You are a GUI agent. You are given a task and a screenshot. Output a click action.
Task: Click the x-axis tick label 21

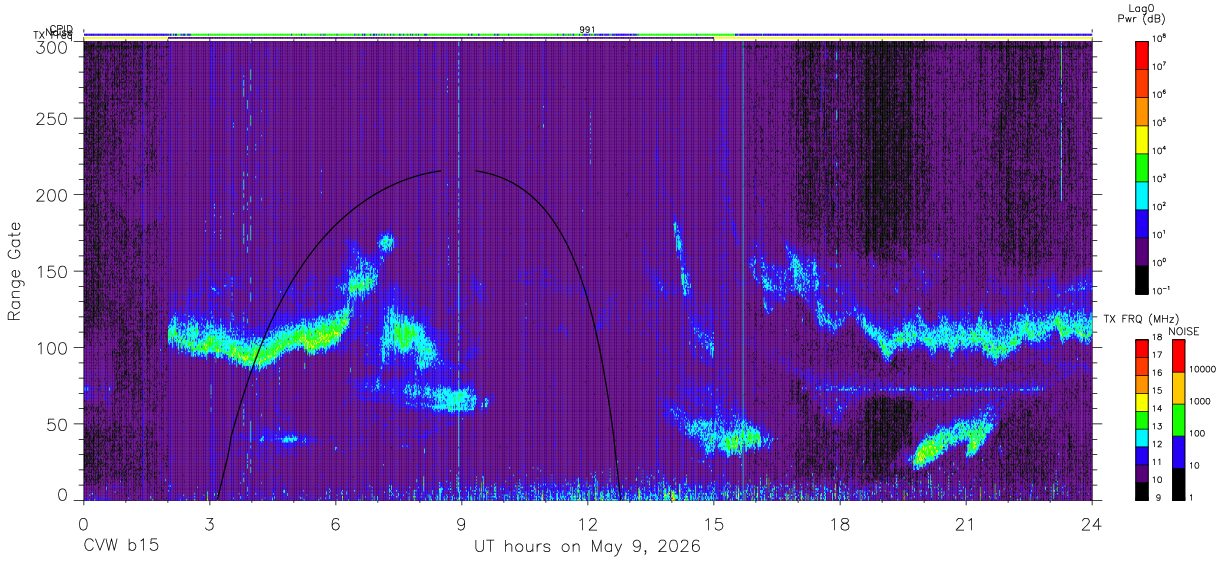tap(966, 523)
